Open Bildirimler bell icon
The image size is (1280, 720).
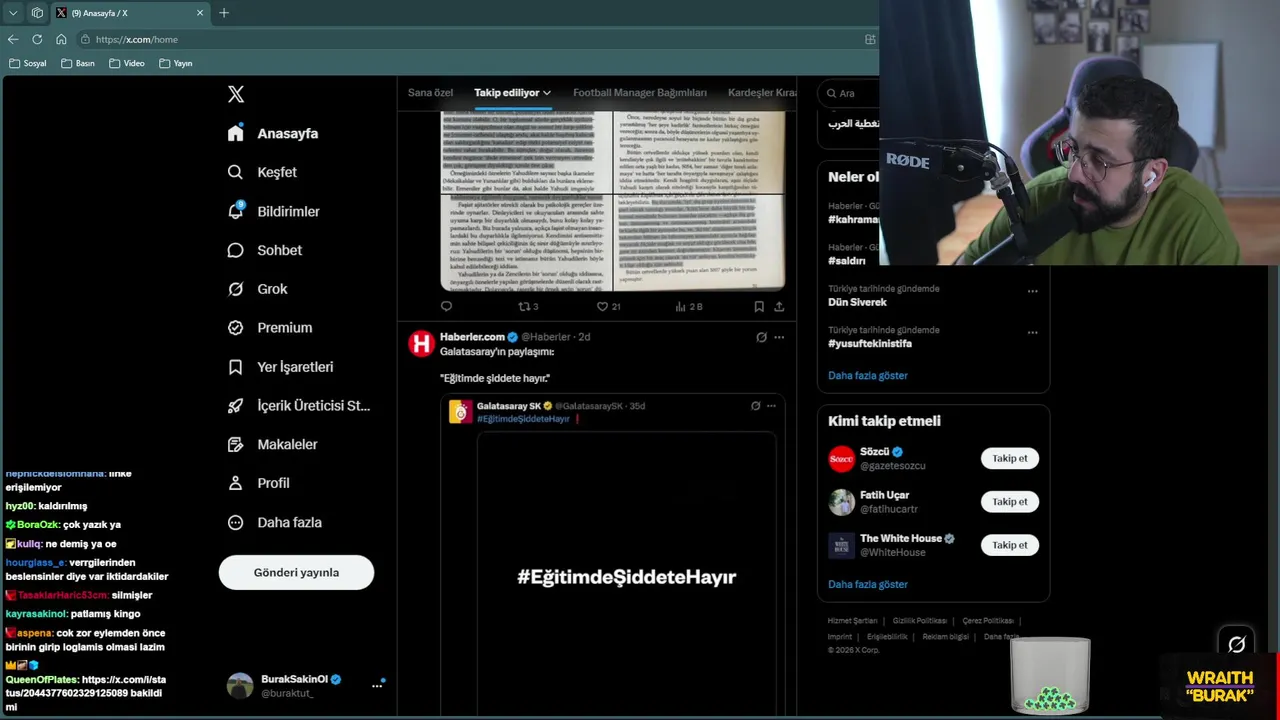coord(236,211)
